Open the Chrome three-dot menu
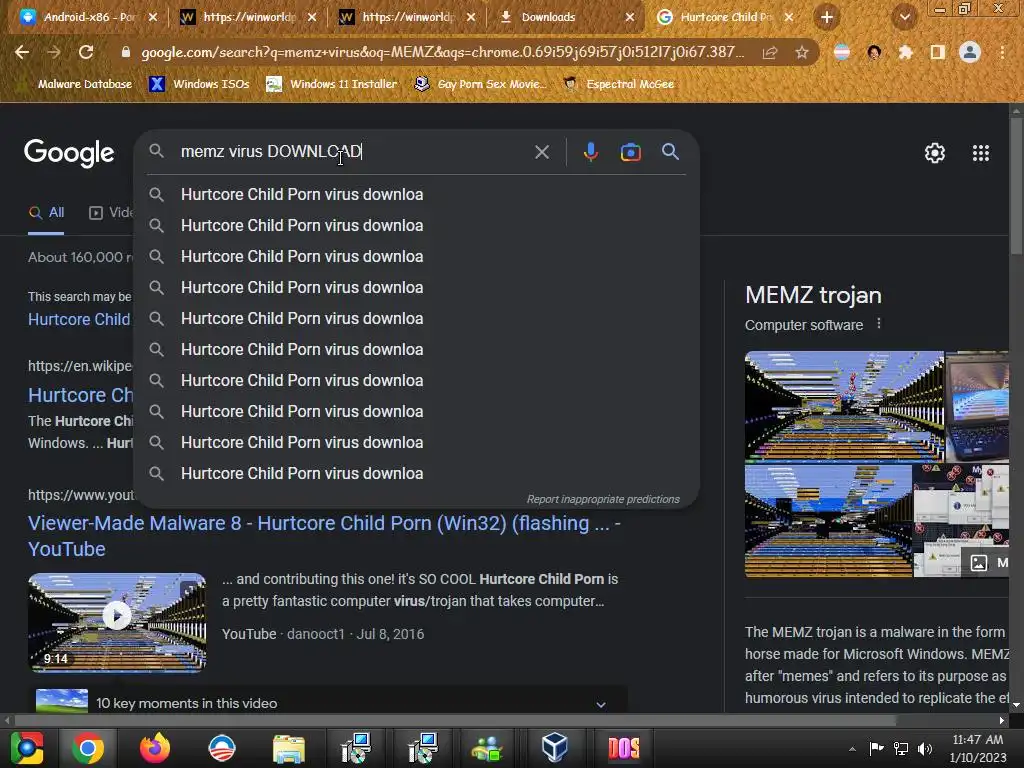 1002,52
